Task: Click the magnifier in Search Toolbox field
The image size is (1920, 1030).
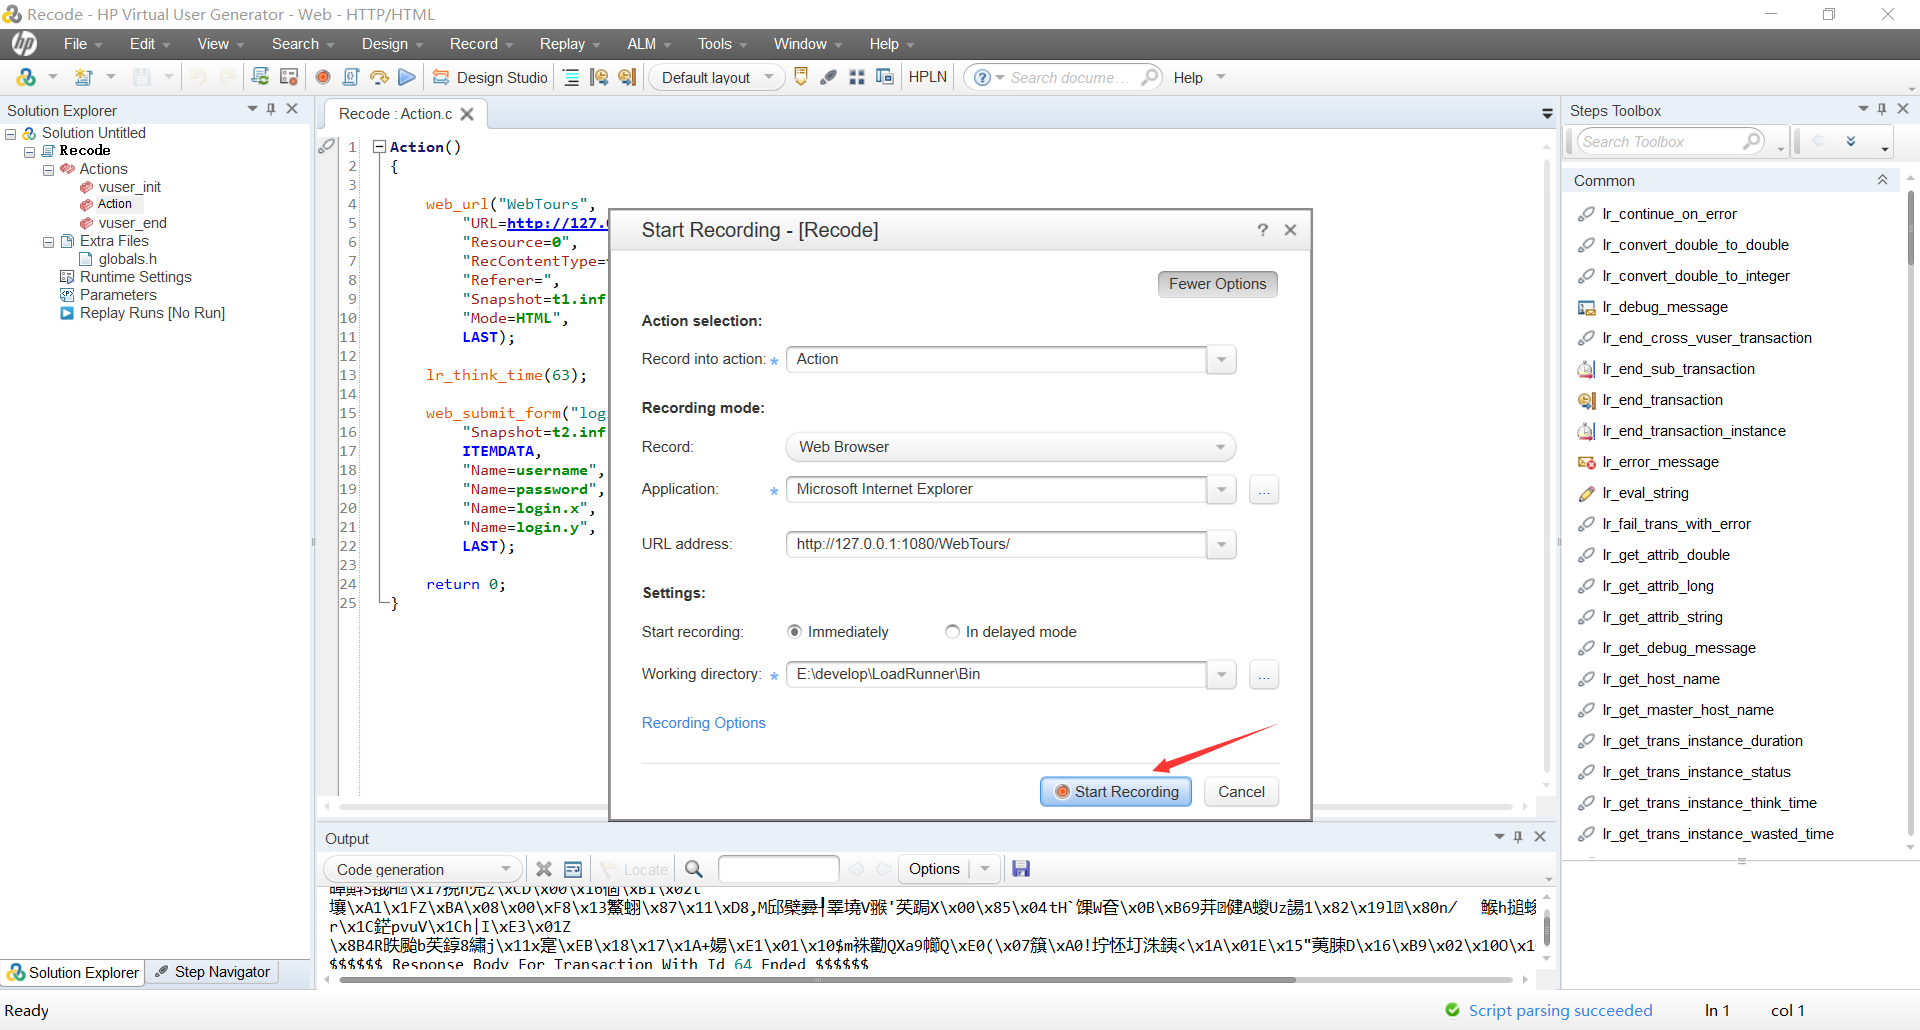Action: [x=1752, y=141]
